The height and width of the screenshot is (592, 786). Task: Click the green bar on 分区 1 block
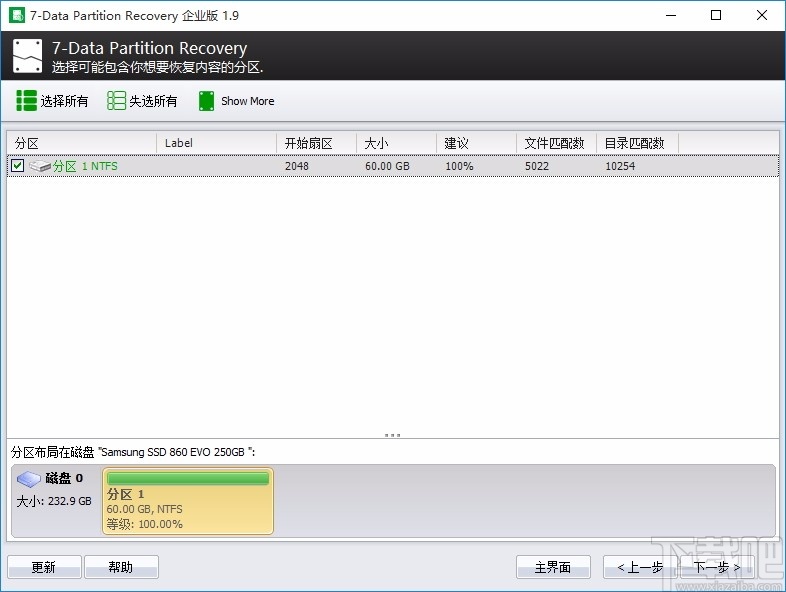coord(188,479)
